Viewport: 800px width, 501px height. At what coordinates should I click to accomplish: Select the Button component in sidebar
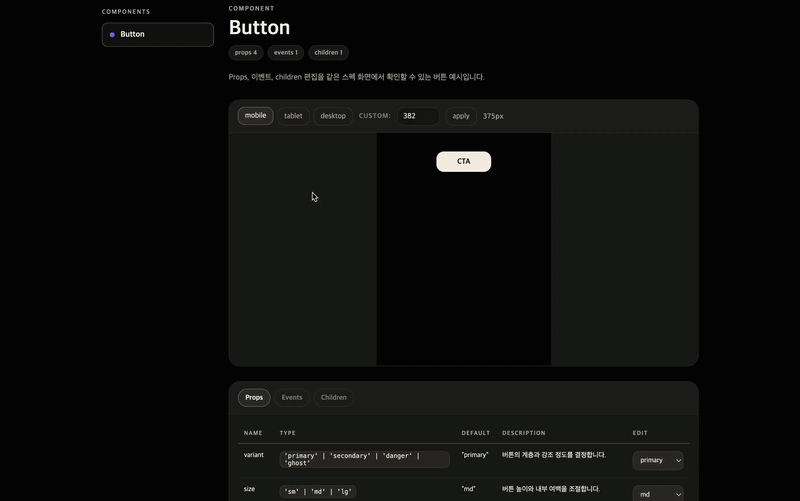point(158,34)
